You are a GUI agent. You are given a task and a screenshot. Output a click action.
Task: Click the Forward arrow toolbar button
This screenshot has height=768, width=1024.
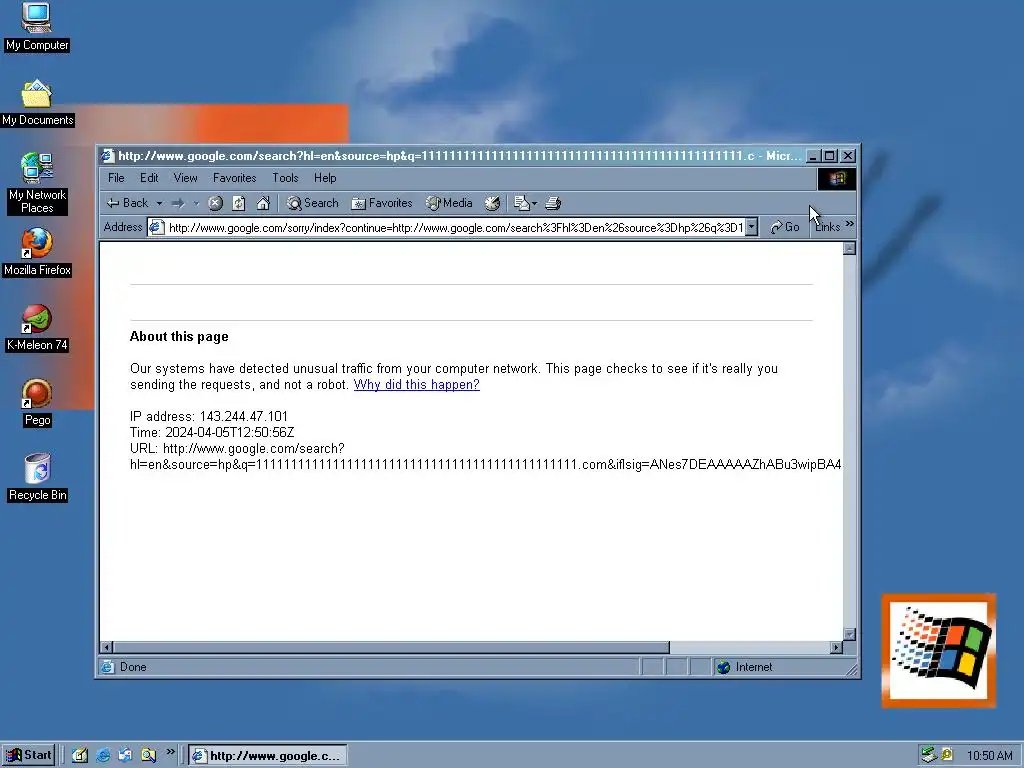tap(178, 203)
